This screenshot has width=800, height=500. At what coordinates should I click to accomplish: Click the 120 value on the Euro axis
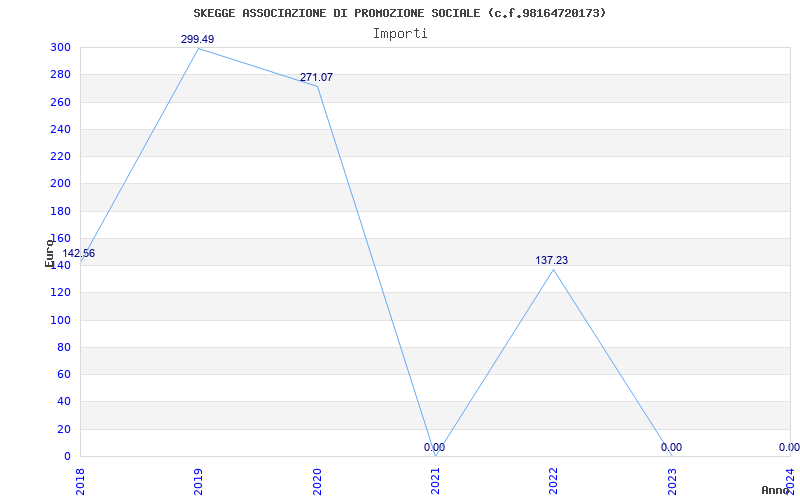pyautogui.click(x=60, y=292)
